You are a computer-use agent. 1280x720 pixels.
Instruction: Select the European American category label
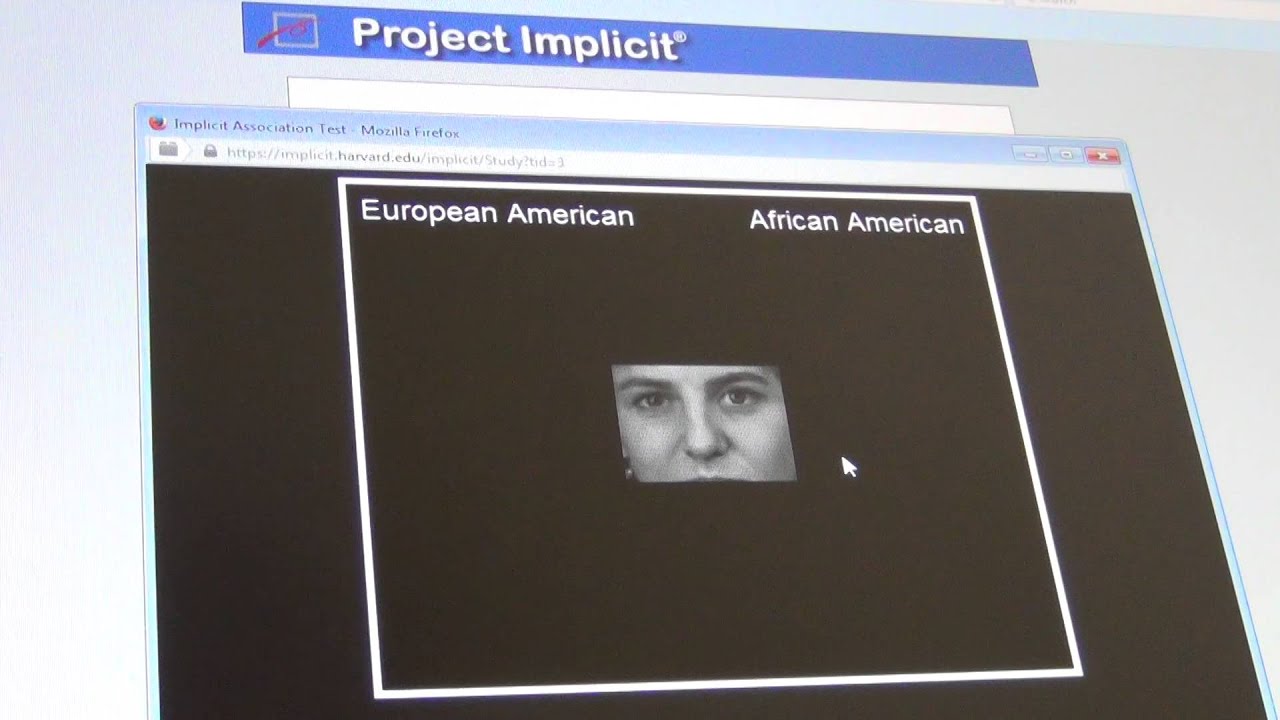(497, 213)
